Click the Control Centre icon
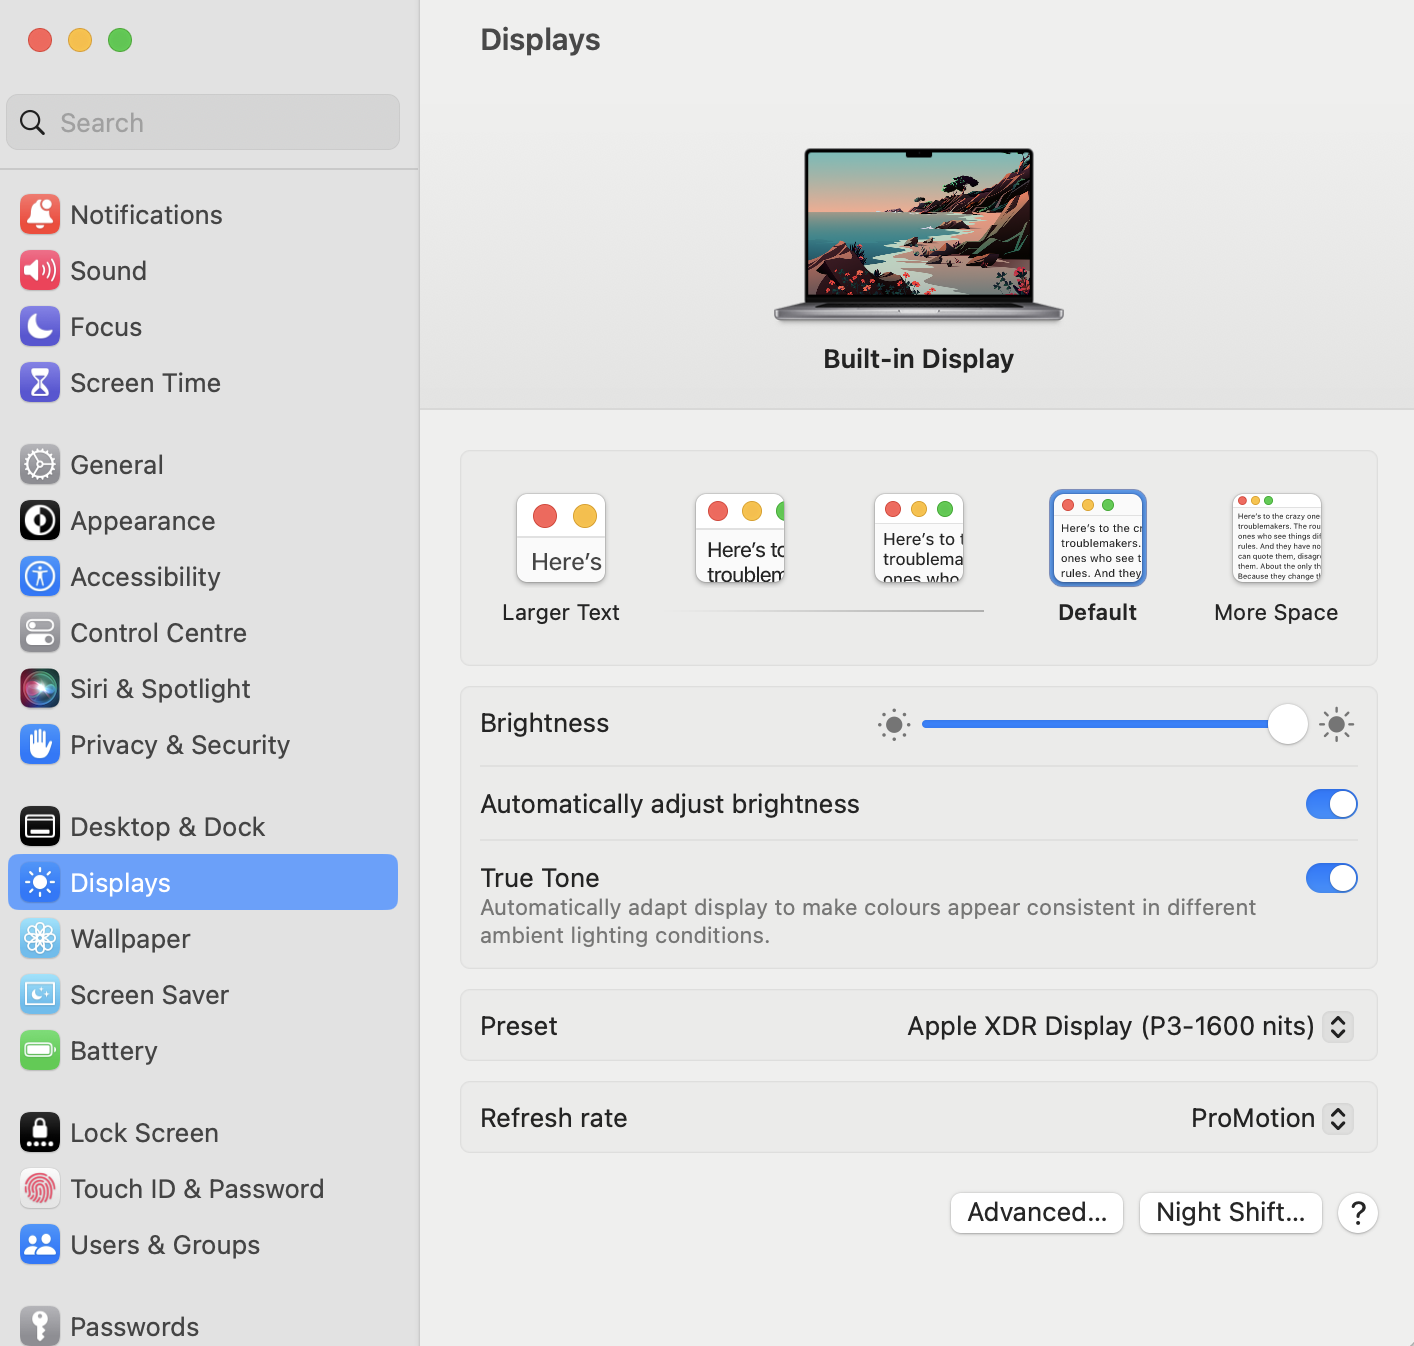The height and width of the screenshot is (1346, 1414). pyautogui.click(x=40, y=633)
